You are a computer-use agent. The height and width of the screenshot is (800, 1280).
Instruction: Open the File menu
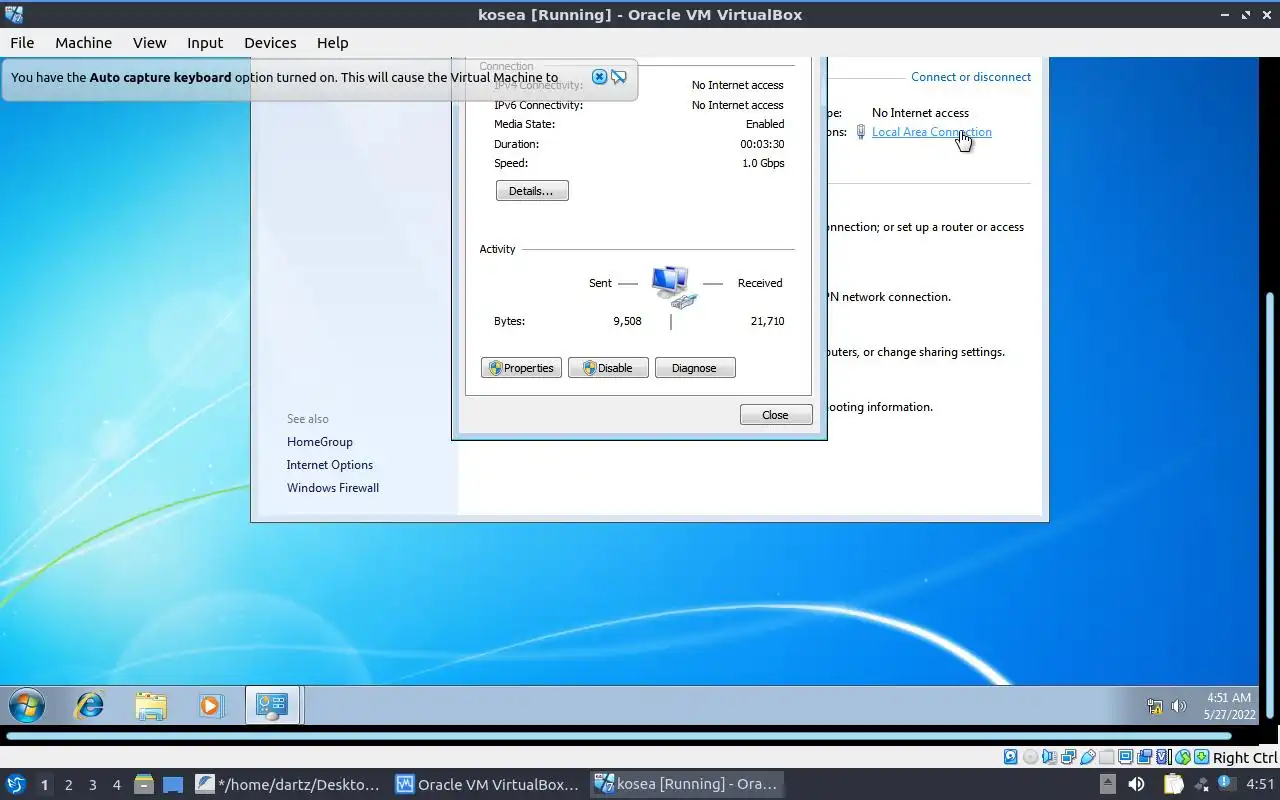pyautogui.click(x=22, y=43)
